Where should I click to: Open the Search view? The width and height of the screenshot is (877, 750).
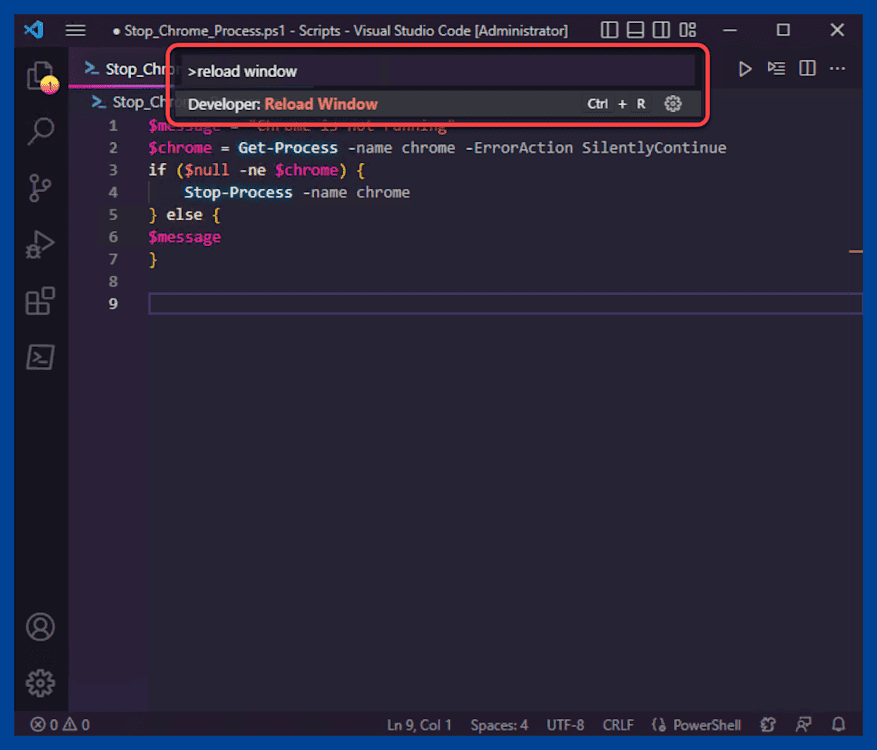click(41, 131)
